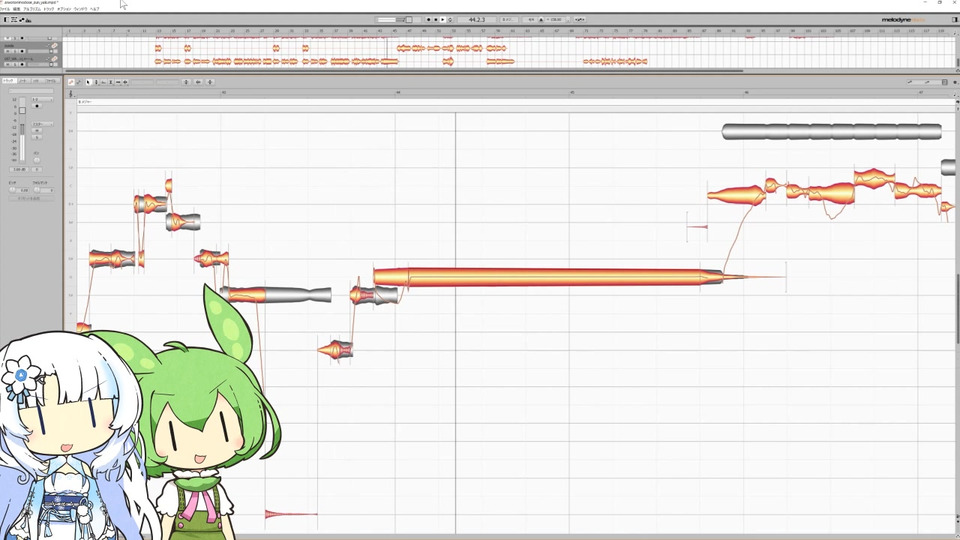
Task: Select the long sustained orange note blob
Action: pos(548,277)
